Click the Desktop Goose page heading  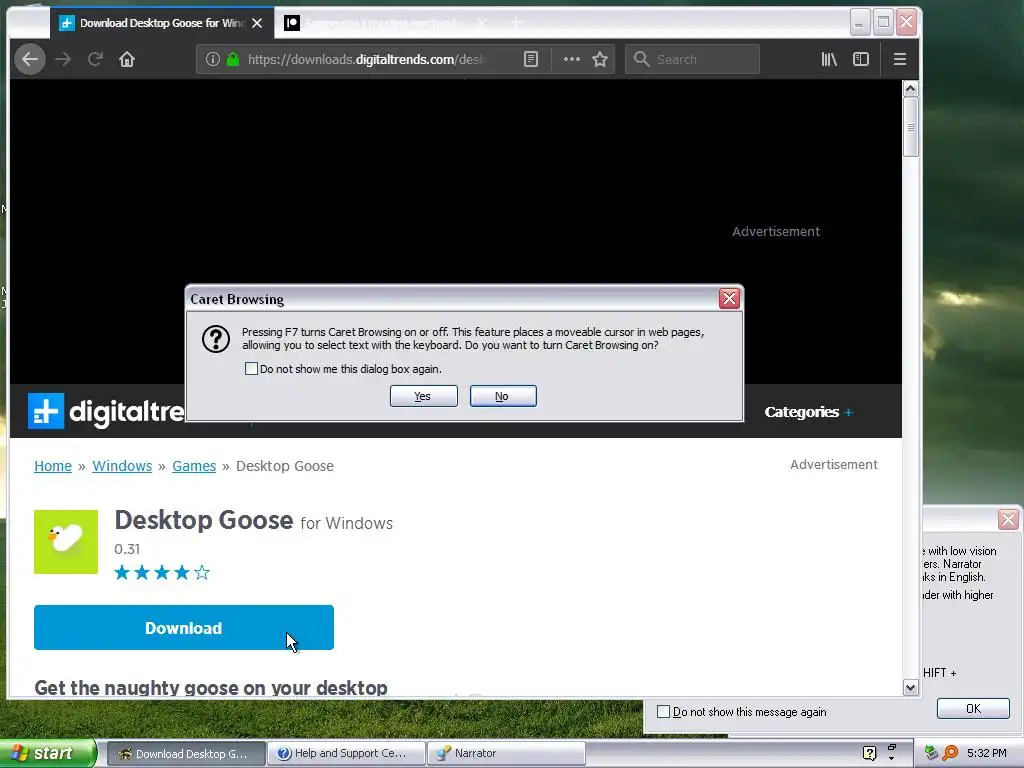(x=204, y=520)
